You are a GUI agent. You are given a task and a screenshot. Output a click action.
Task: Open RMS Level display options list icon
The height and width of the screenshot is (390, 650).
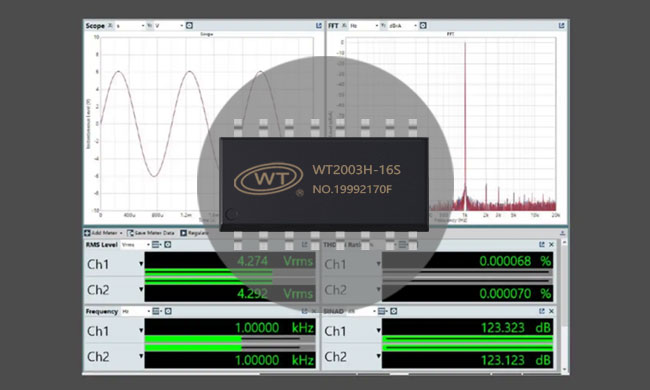click(x=156, y=245)
